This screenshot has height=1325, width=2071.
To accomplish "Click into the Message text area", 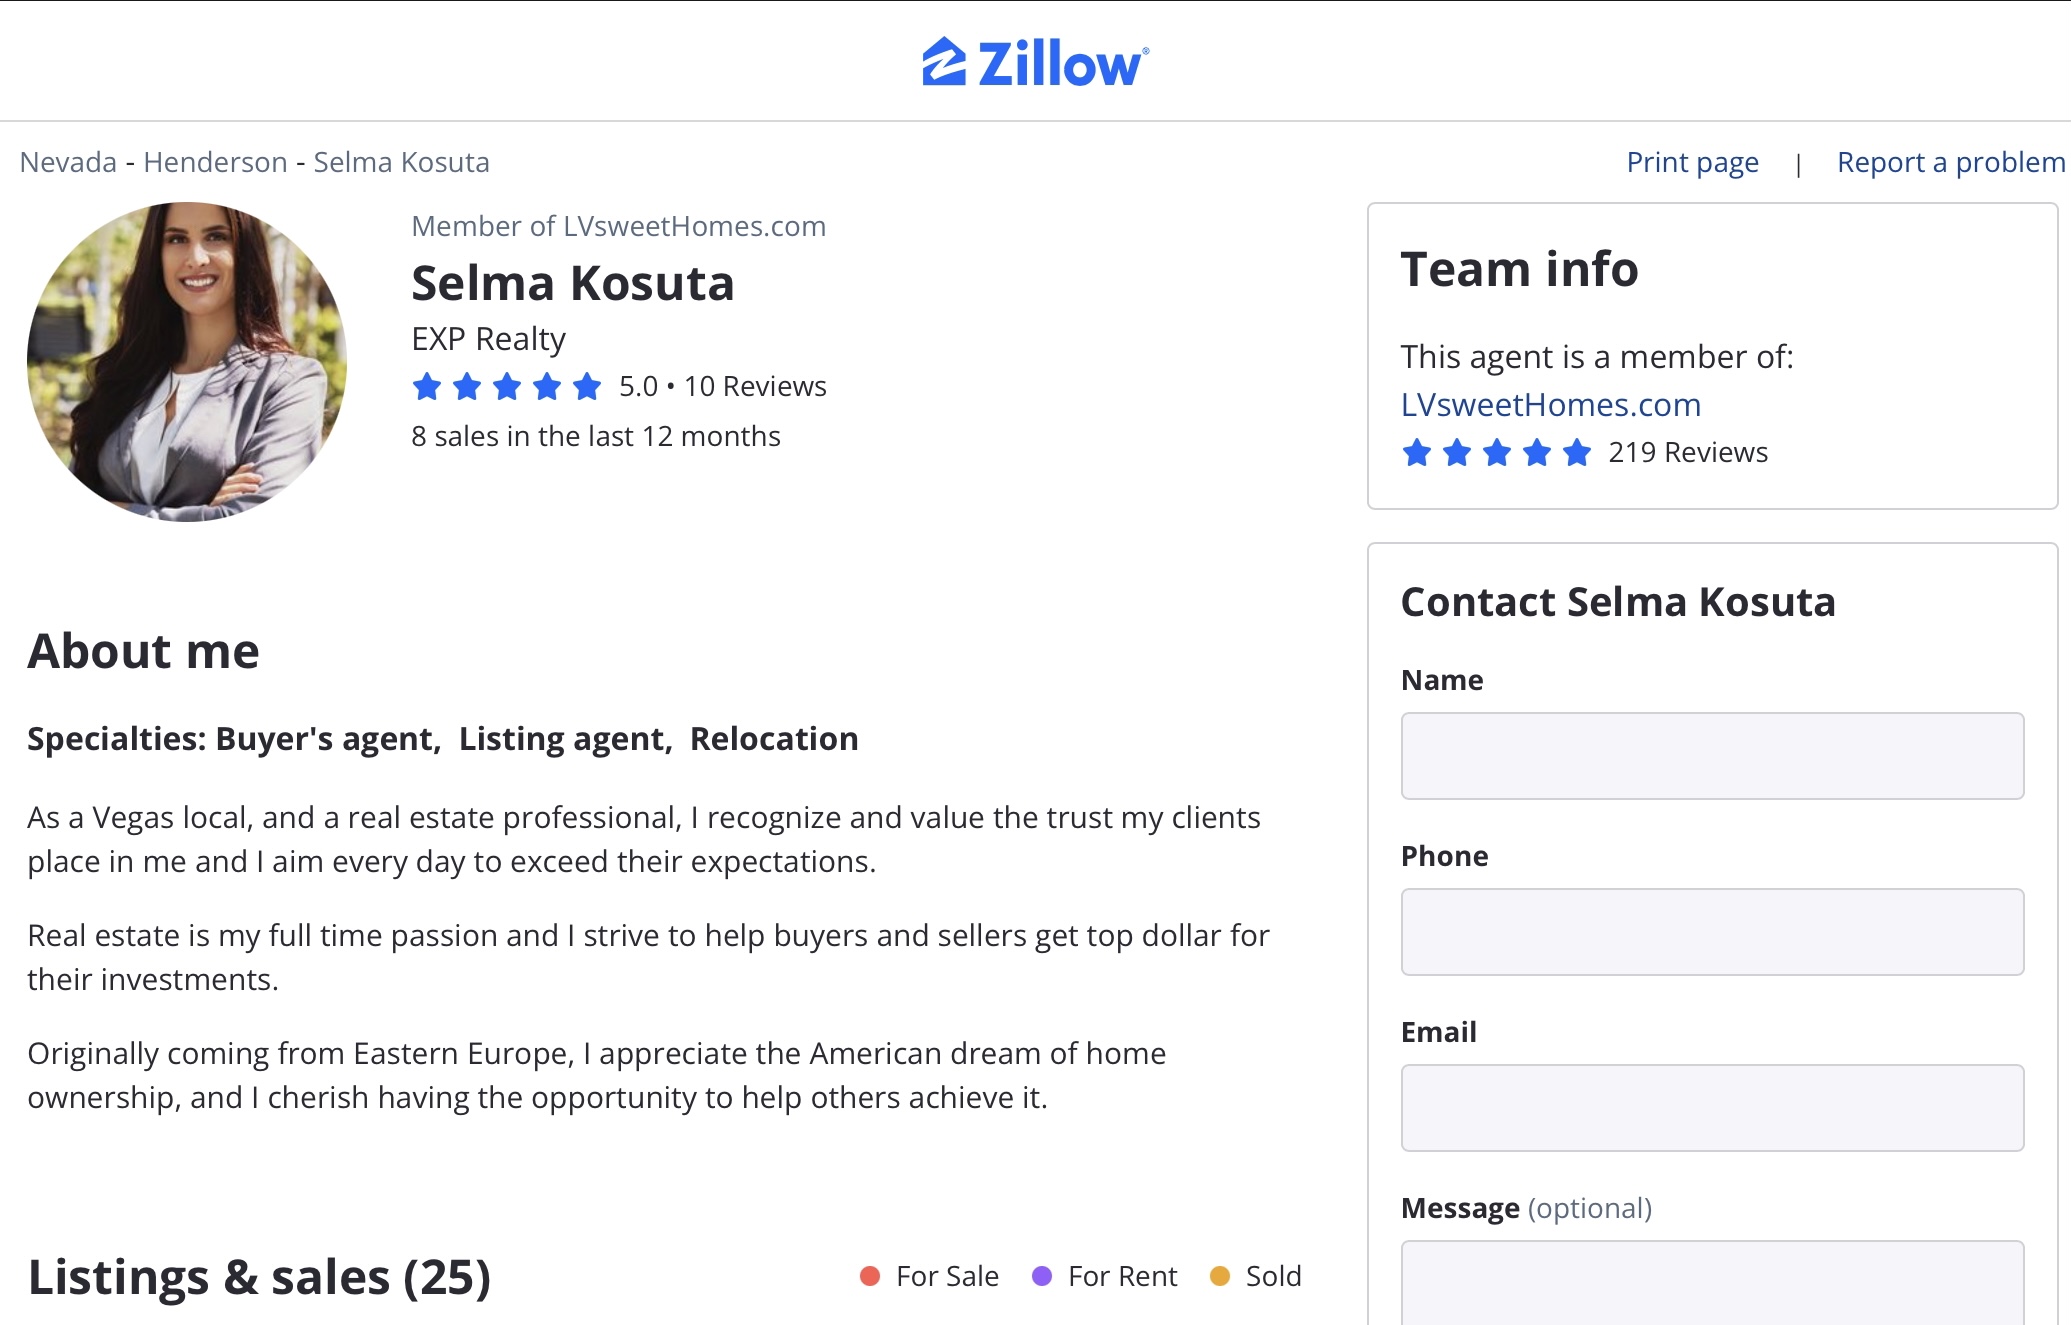I will click(1712, 1283).
